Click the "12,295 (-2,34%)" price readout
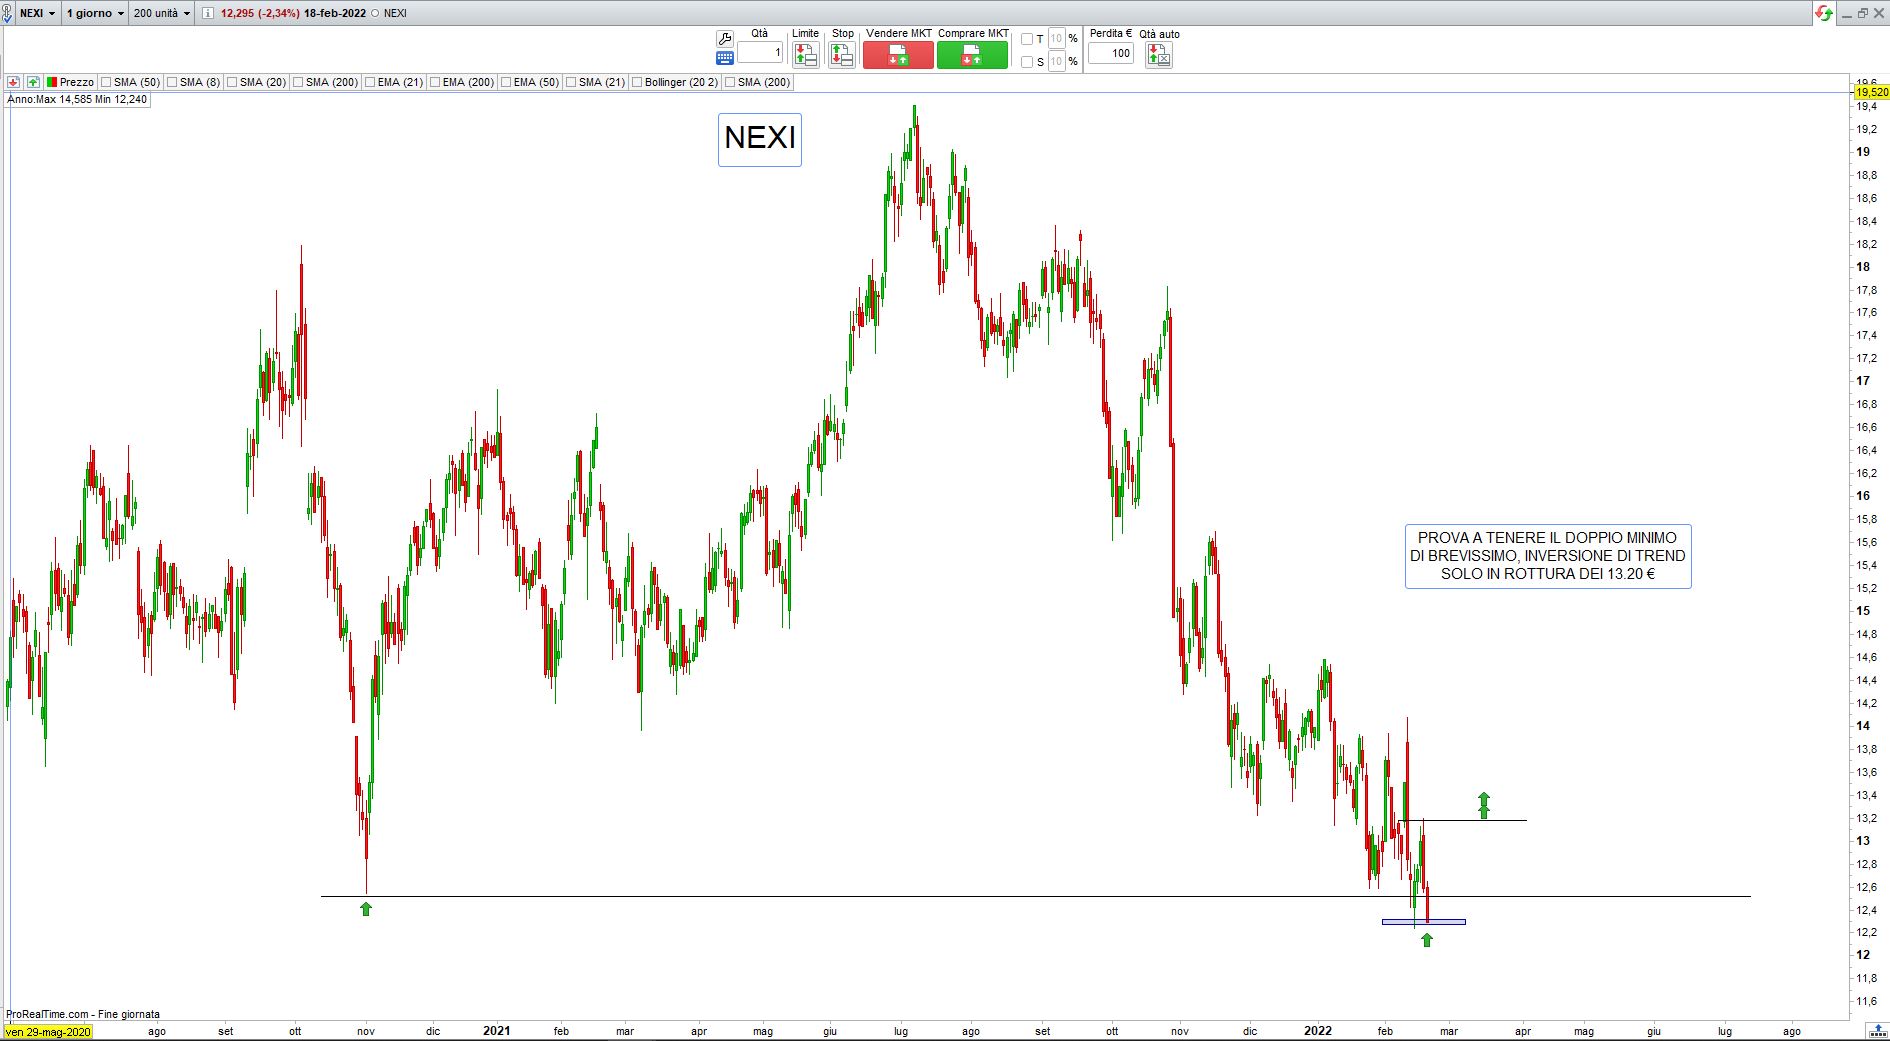Screen dimensions: 1890x1041 pos(260,13)
